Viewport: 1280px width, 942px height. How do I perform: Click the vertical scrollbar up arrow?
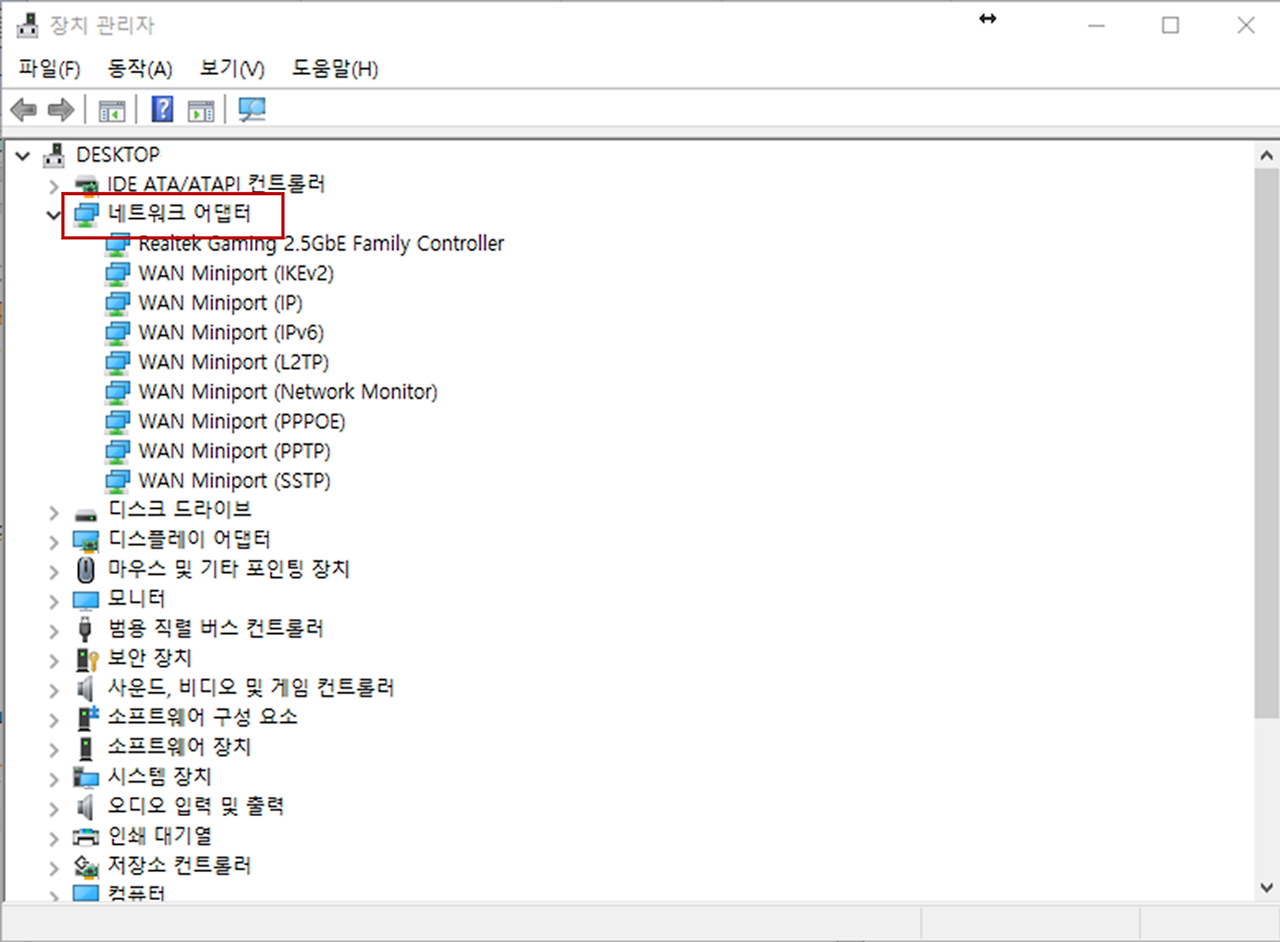[1266, 156]
